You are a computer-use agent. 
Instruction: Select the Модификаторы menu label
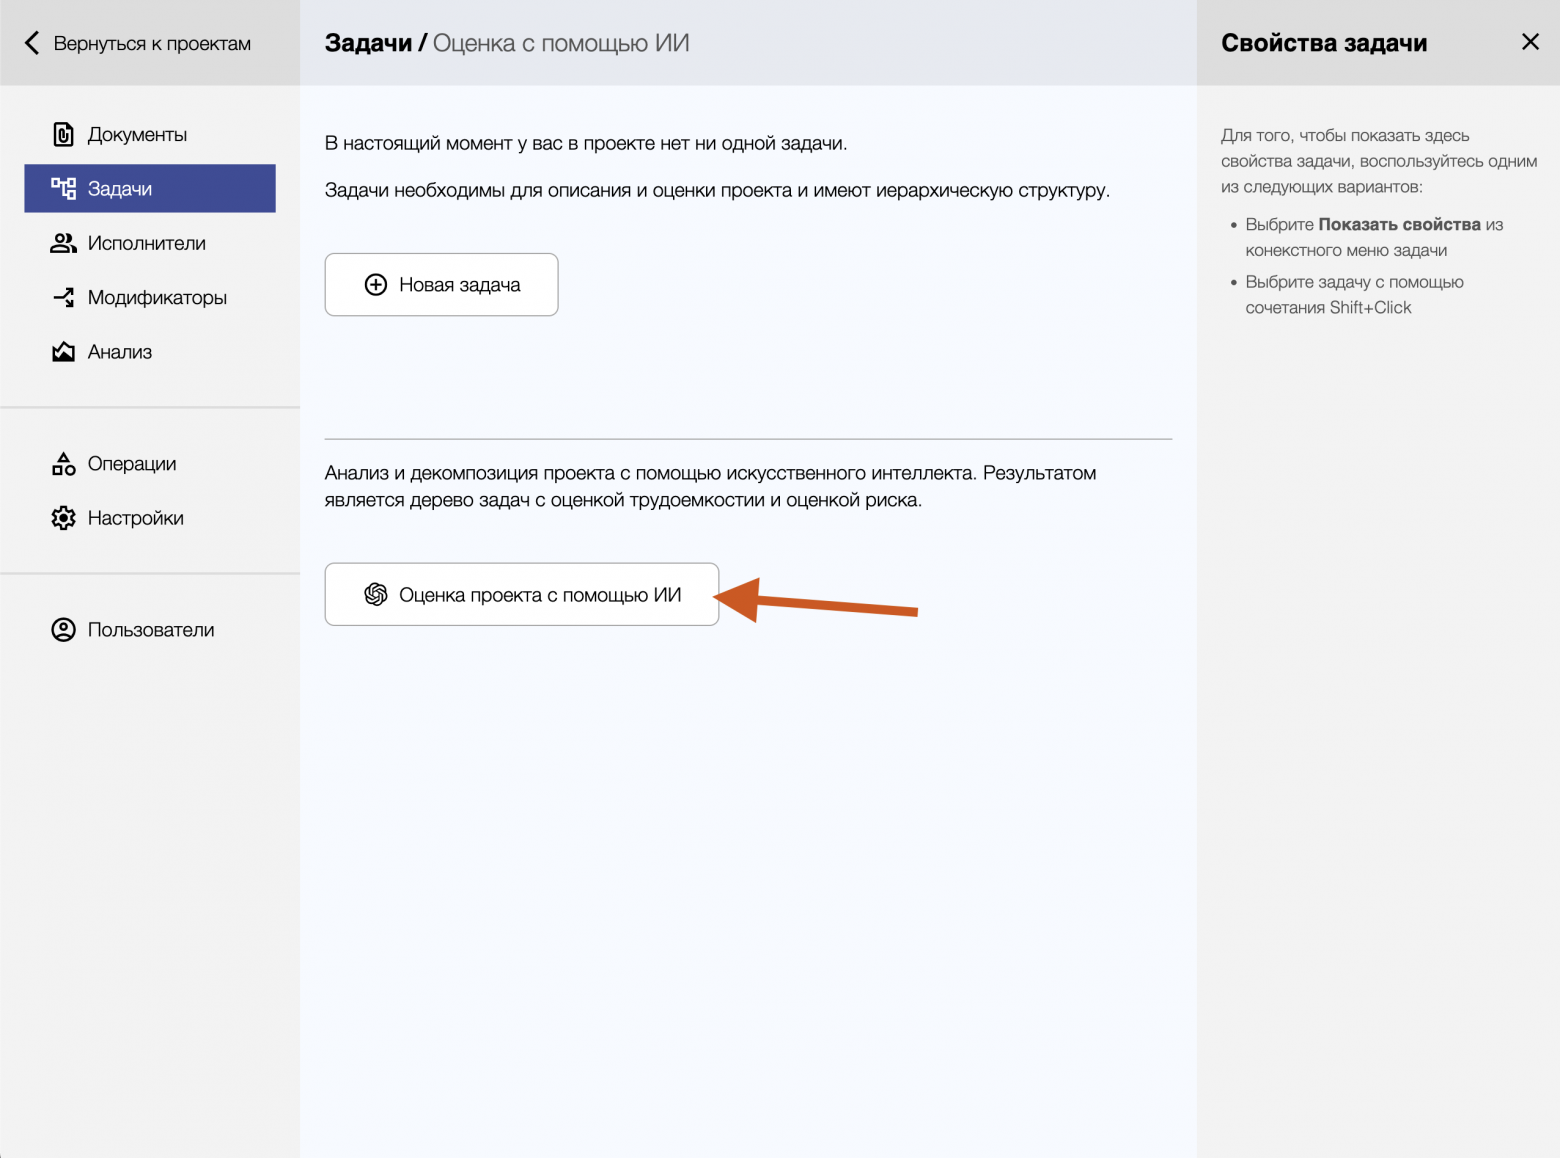pos(157,297)
